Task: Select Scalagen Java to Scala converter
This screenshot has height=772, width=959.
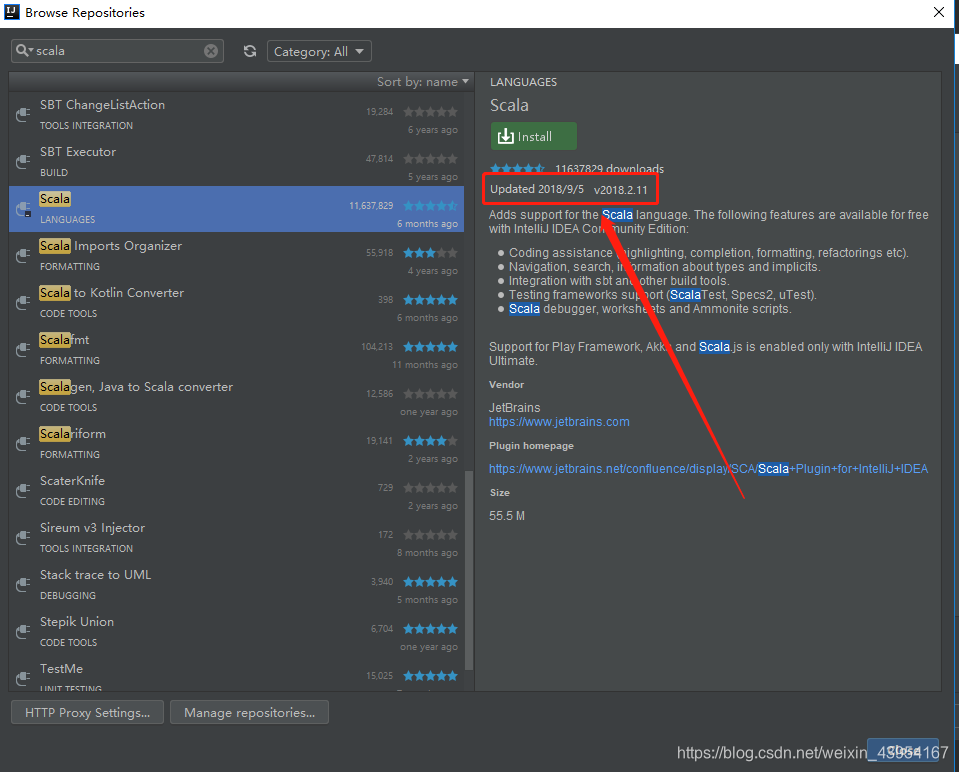Action: [x=237, y=398]
